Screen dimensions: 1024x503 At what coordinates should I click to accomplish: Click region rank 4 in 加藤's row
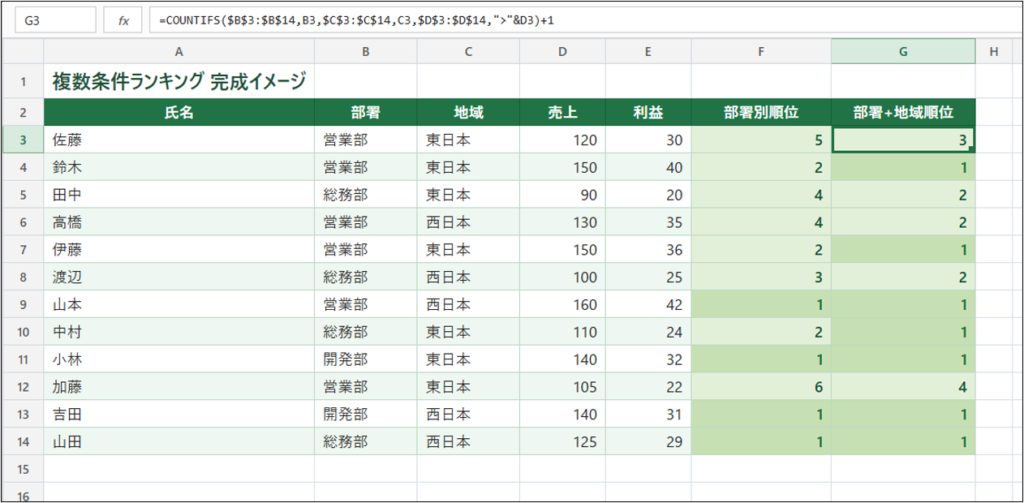[903, 387]
